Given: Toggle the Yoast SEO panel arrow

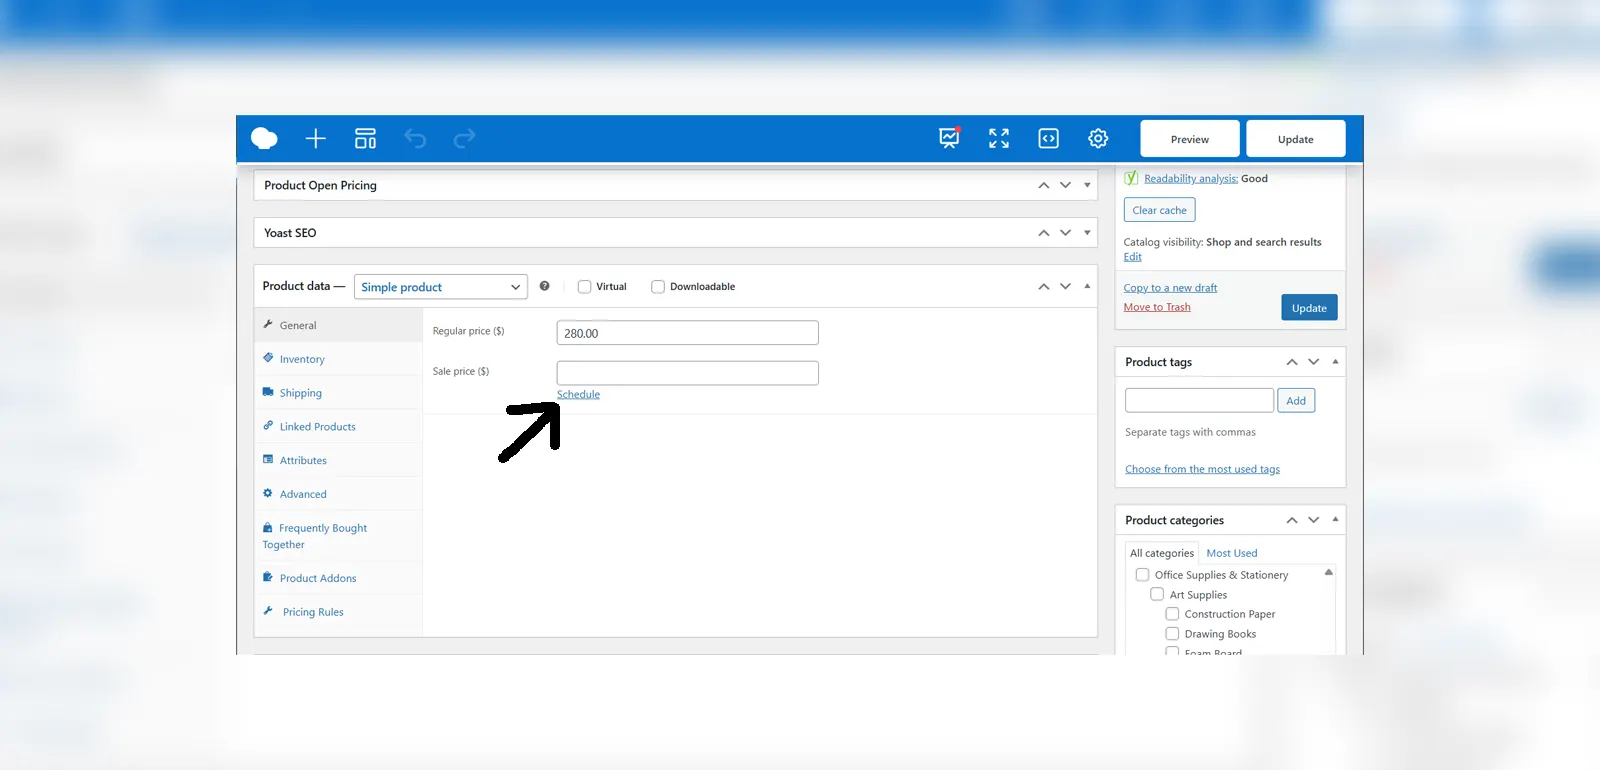Looking at the screenshot, I should (1087, 233).
